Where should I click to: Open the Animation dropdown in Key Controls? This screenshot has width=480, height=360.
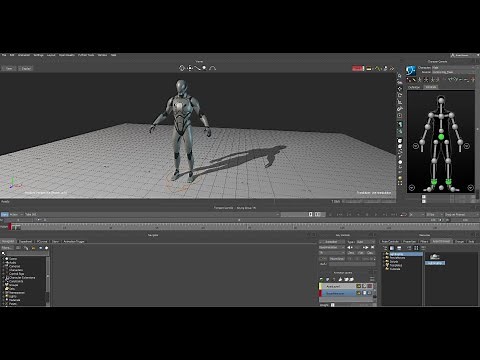332,242
